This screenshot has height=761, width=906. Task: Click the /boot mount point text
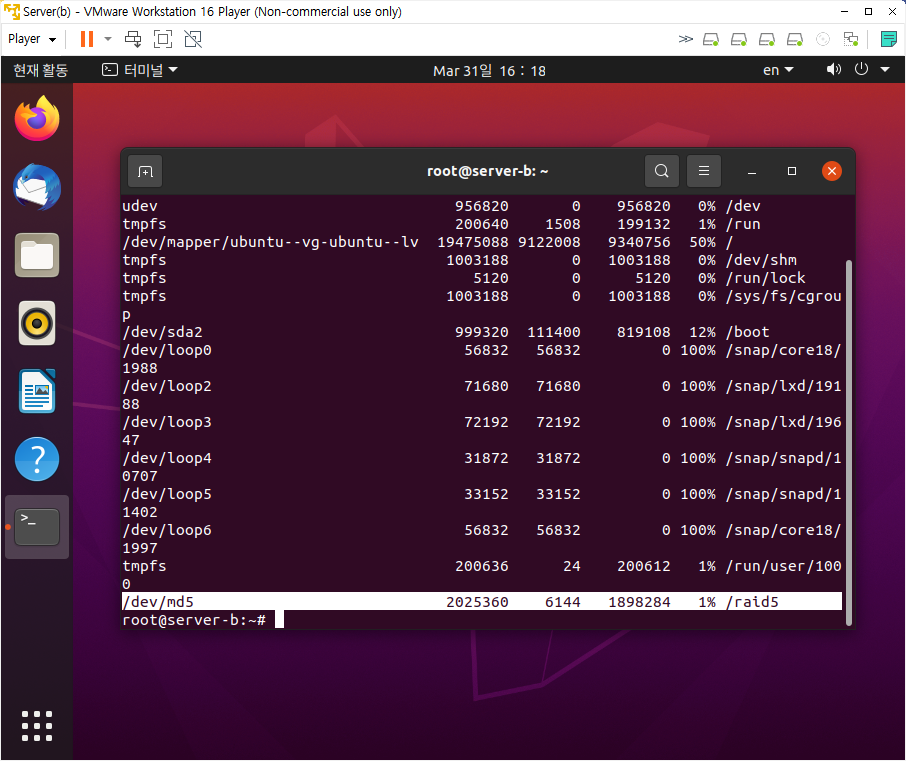point(748,332)
